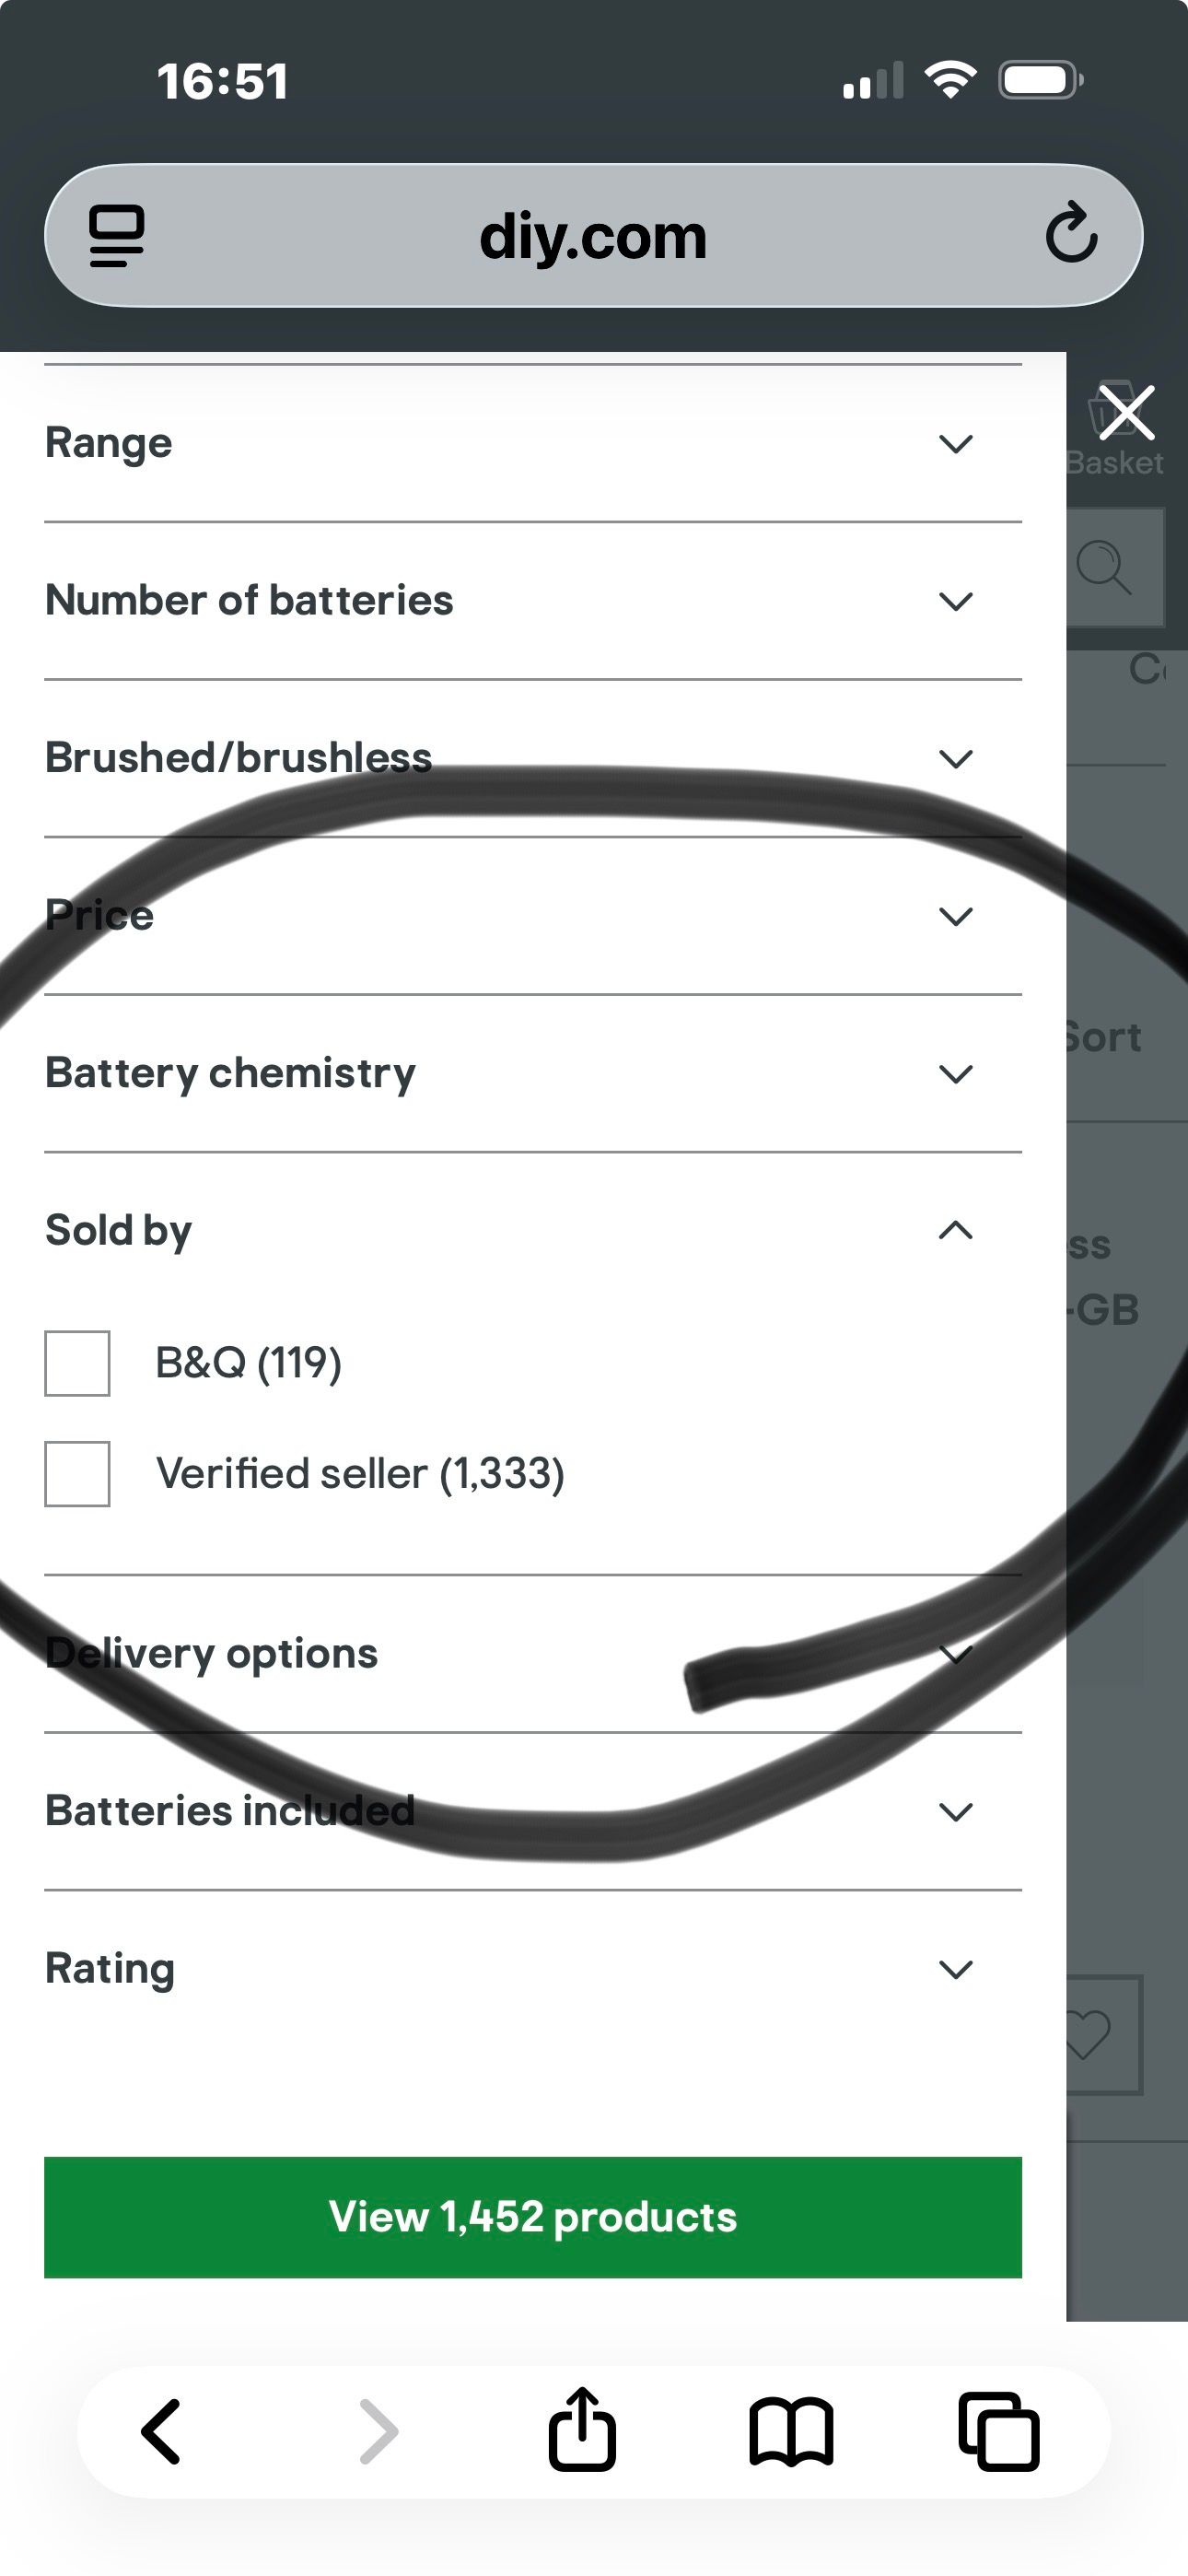Expand the Battery chemistry filter
The height and width of the screenshot is (2576, 1188).
click(x=956, y=1074)
